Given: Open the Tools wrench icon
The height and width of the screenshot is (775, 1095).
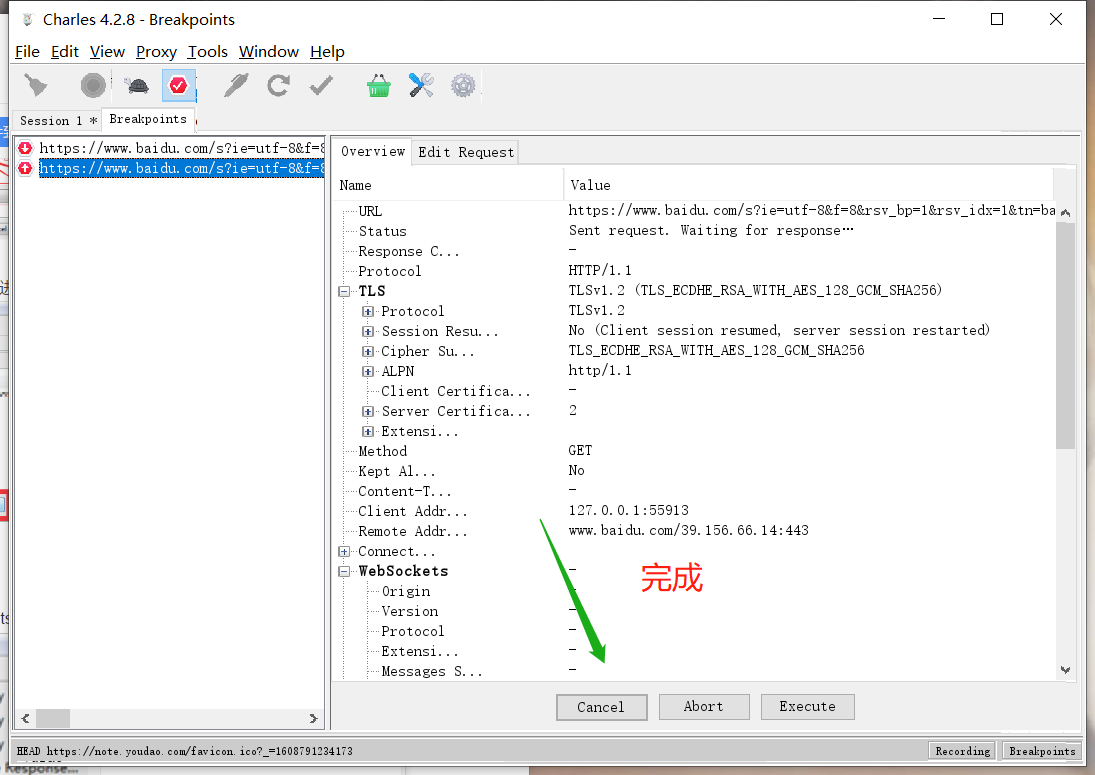Looking at the screenshot, I should tap(421, 85).
